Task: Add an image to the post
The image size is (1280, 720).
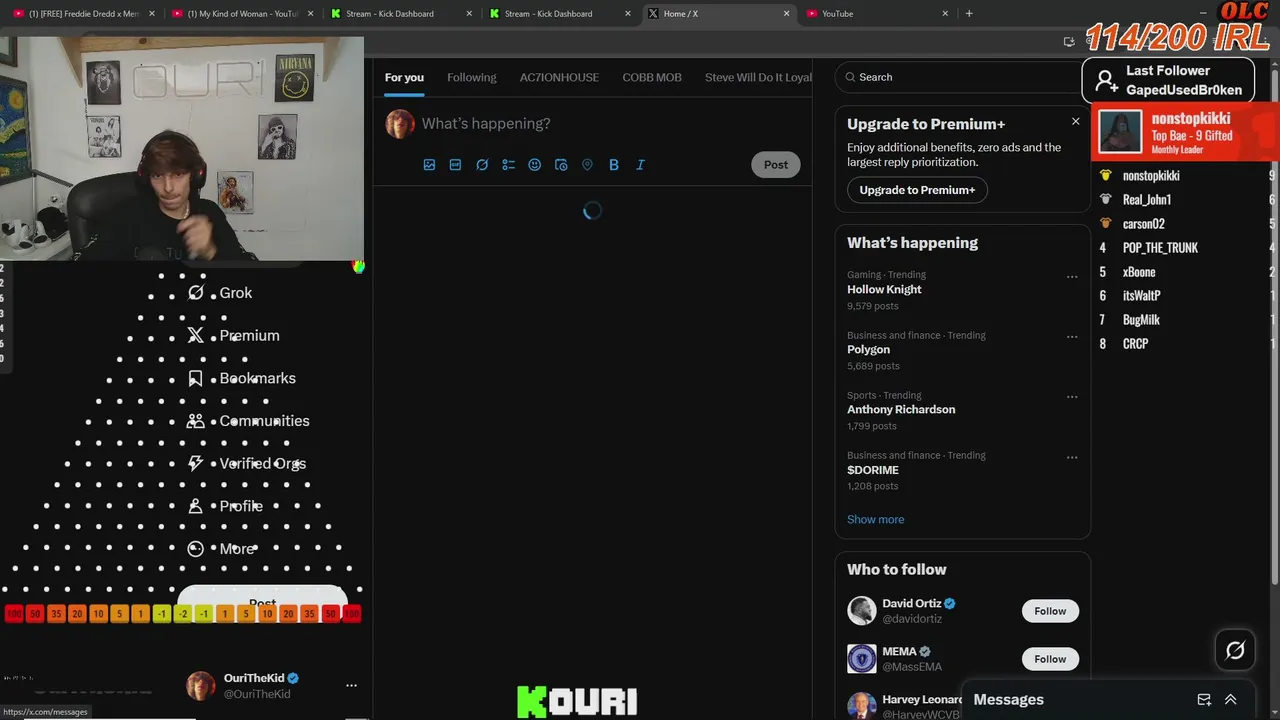Action: 429,165
